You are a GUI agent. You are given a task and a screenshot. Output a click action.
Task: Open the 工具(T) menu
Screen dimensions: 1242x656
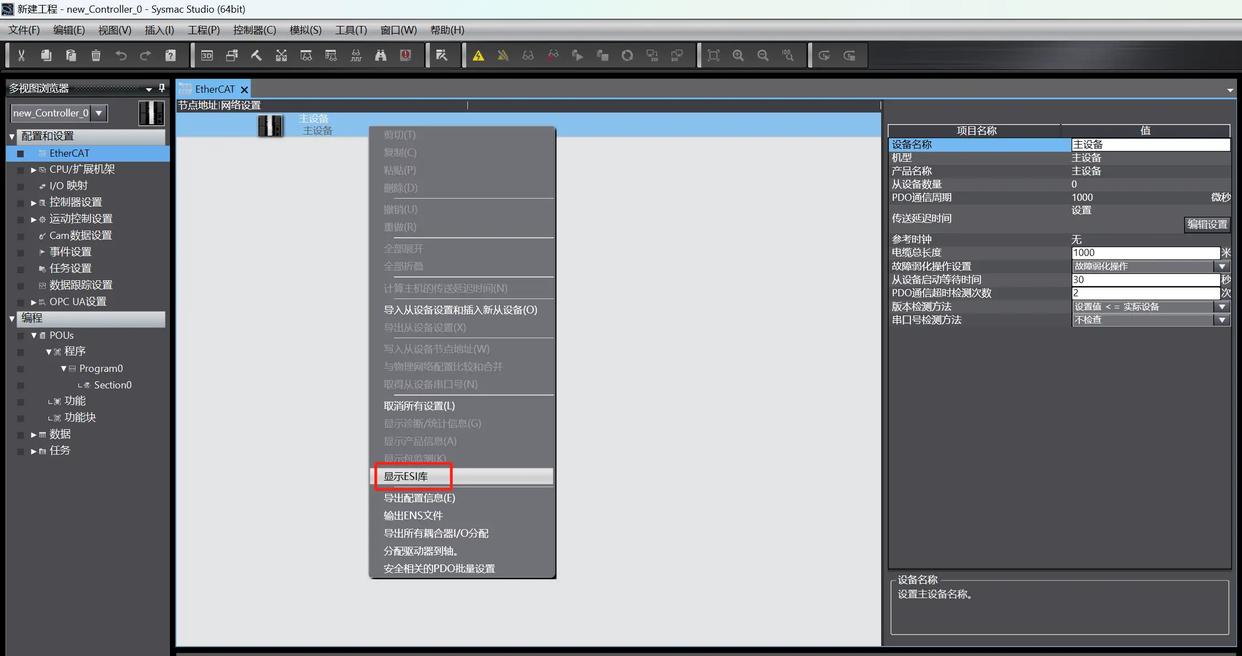click(x=351, y=30)
